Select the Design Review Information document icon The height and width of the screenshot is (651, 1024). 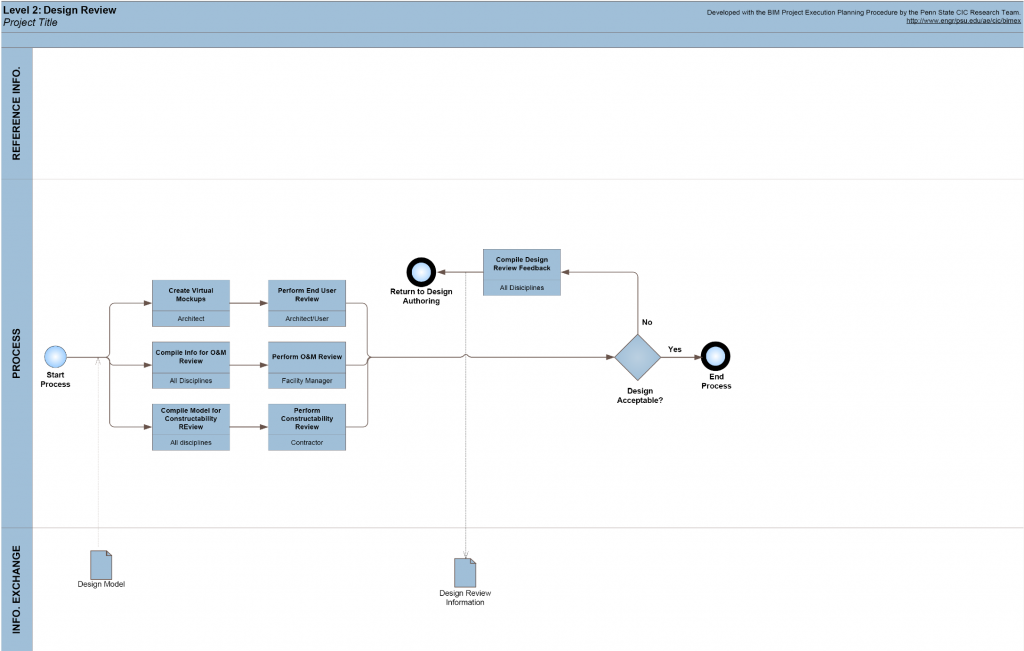(465, 573)
